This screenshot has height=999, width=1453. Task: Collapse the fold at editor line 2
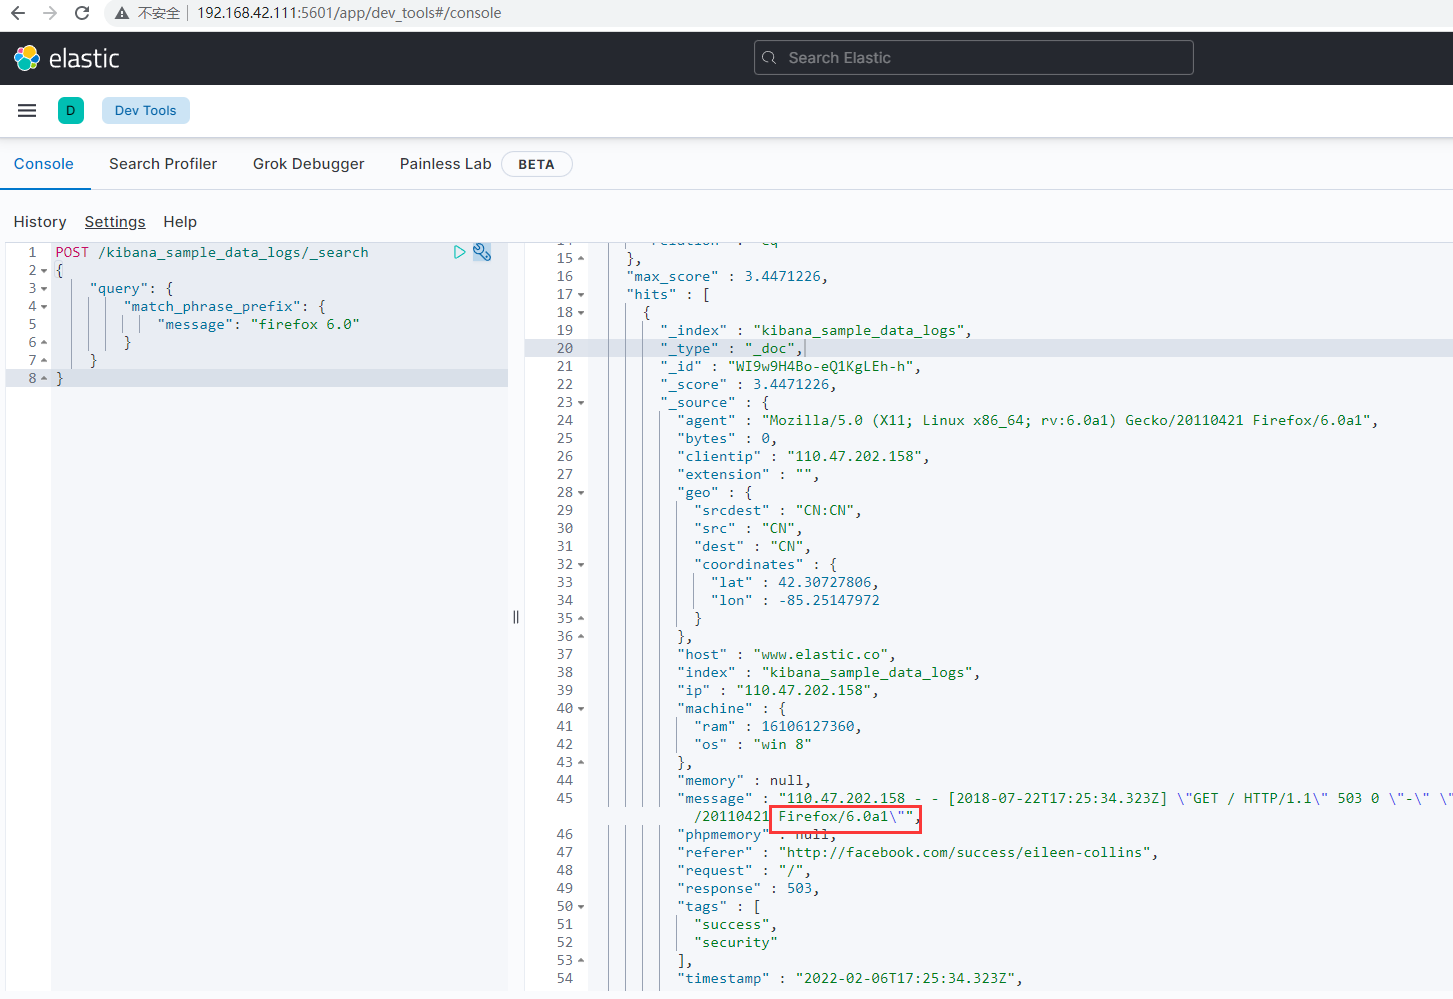pyautogui.click(x=44, y=271)
